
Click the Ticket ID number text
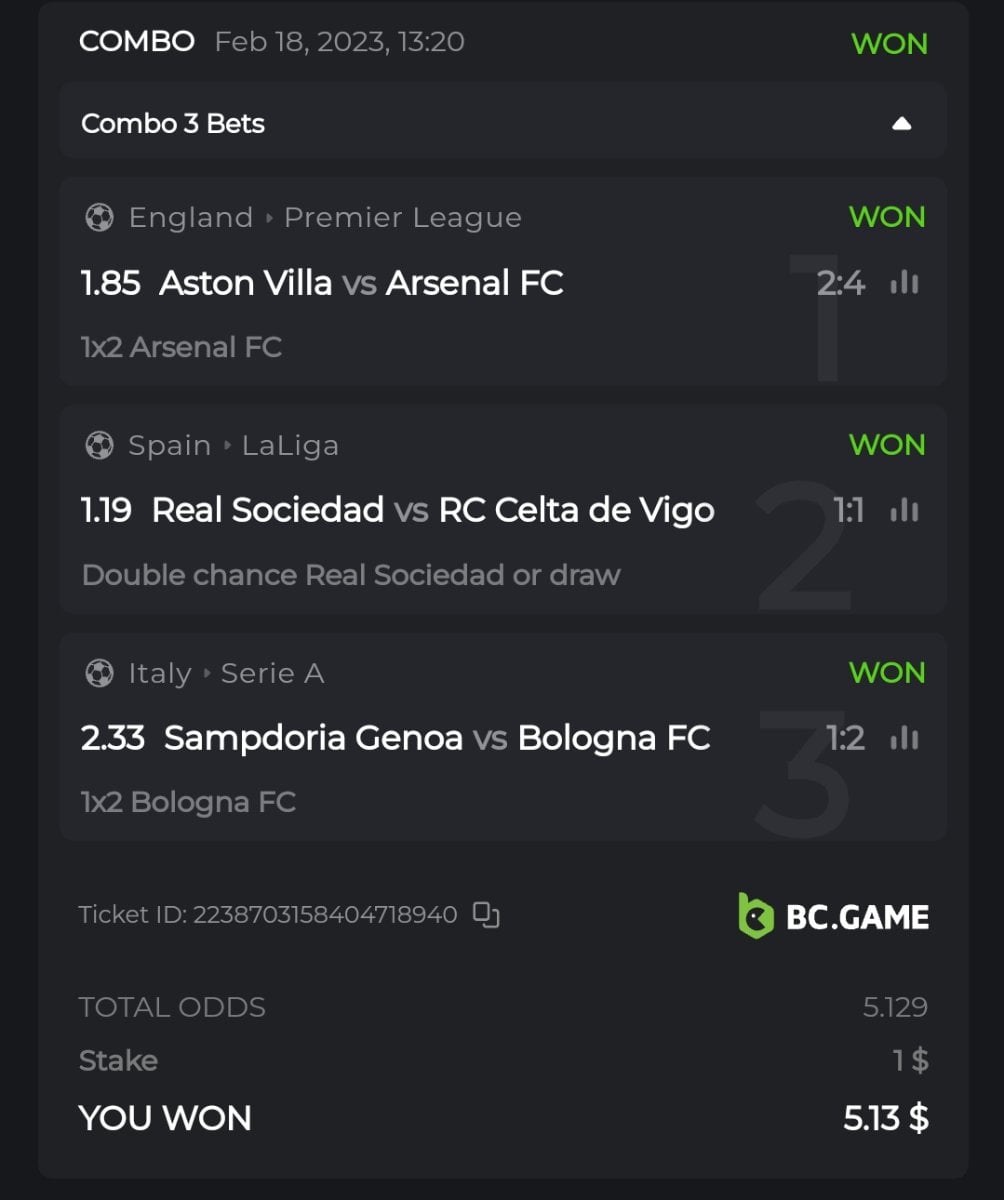[324, 915]
